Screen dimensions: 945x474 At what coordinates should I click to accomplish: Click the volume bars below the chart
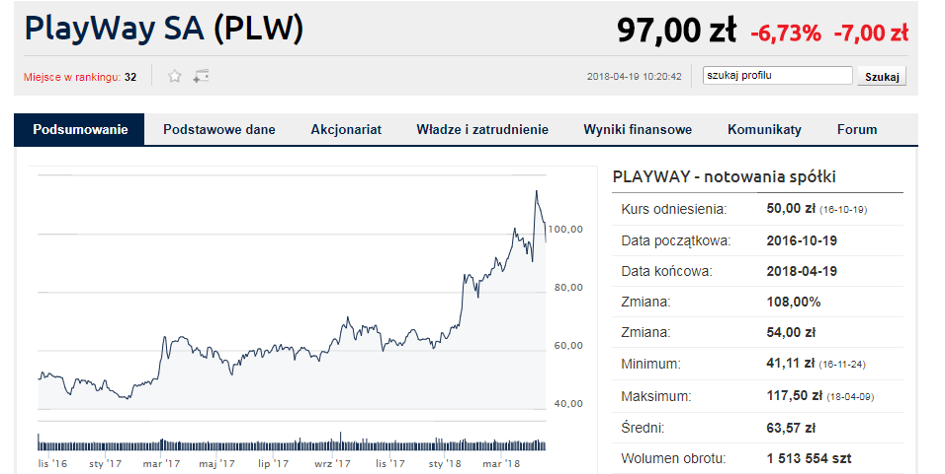click(x=292, y=444)
